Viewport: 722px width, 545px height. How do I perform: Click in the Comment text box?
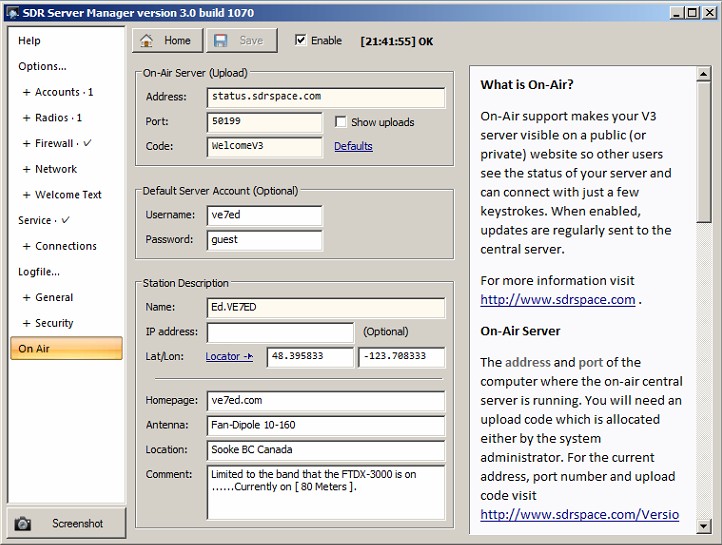pyautogui.click(x=326, y=492)
